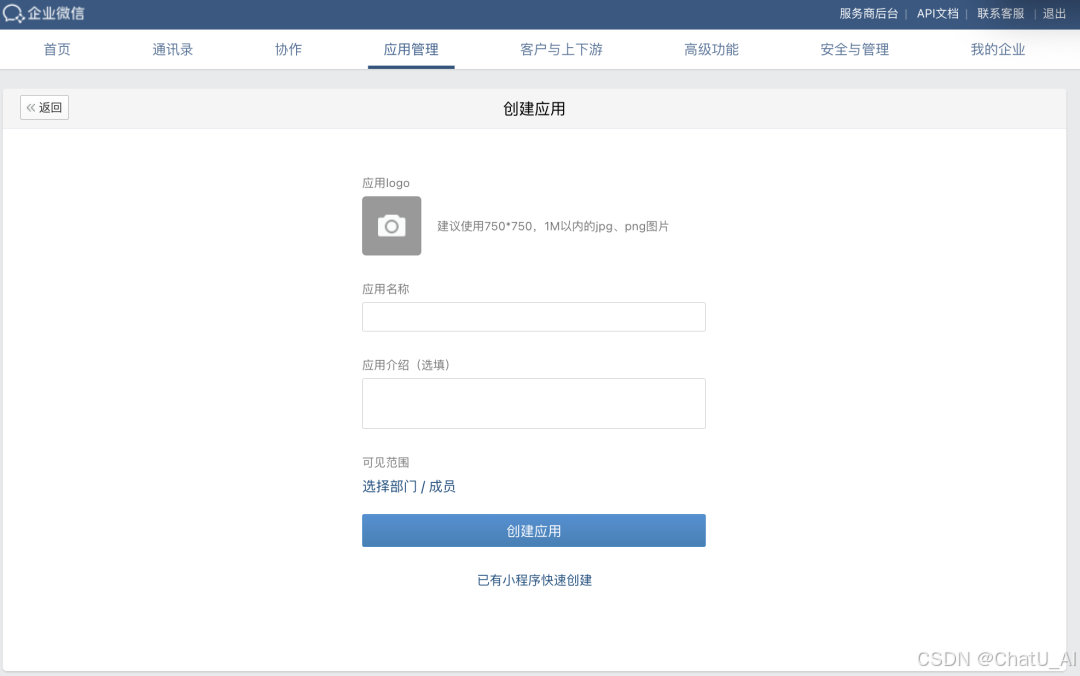Open 已有小程序快速创建 link
The image size is (1080, 676).
click(x=534, y=580)
